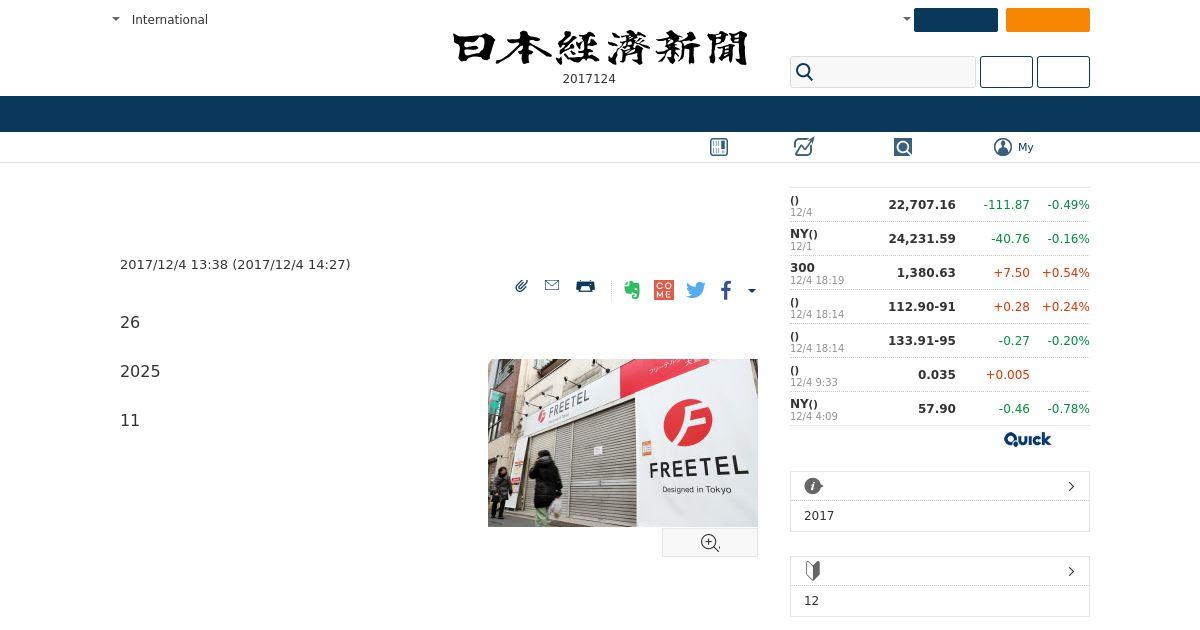
Task: Expand the beginner panel chevron
Action: [1071, 571]
